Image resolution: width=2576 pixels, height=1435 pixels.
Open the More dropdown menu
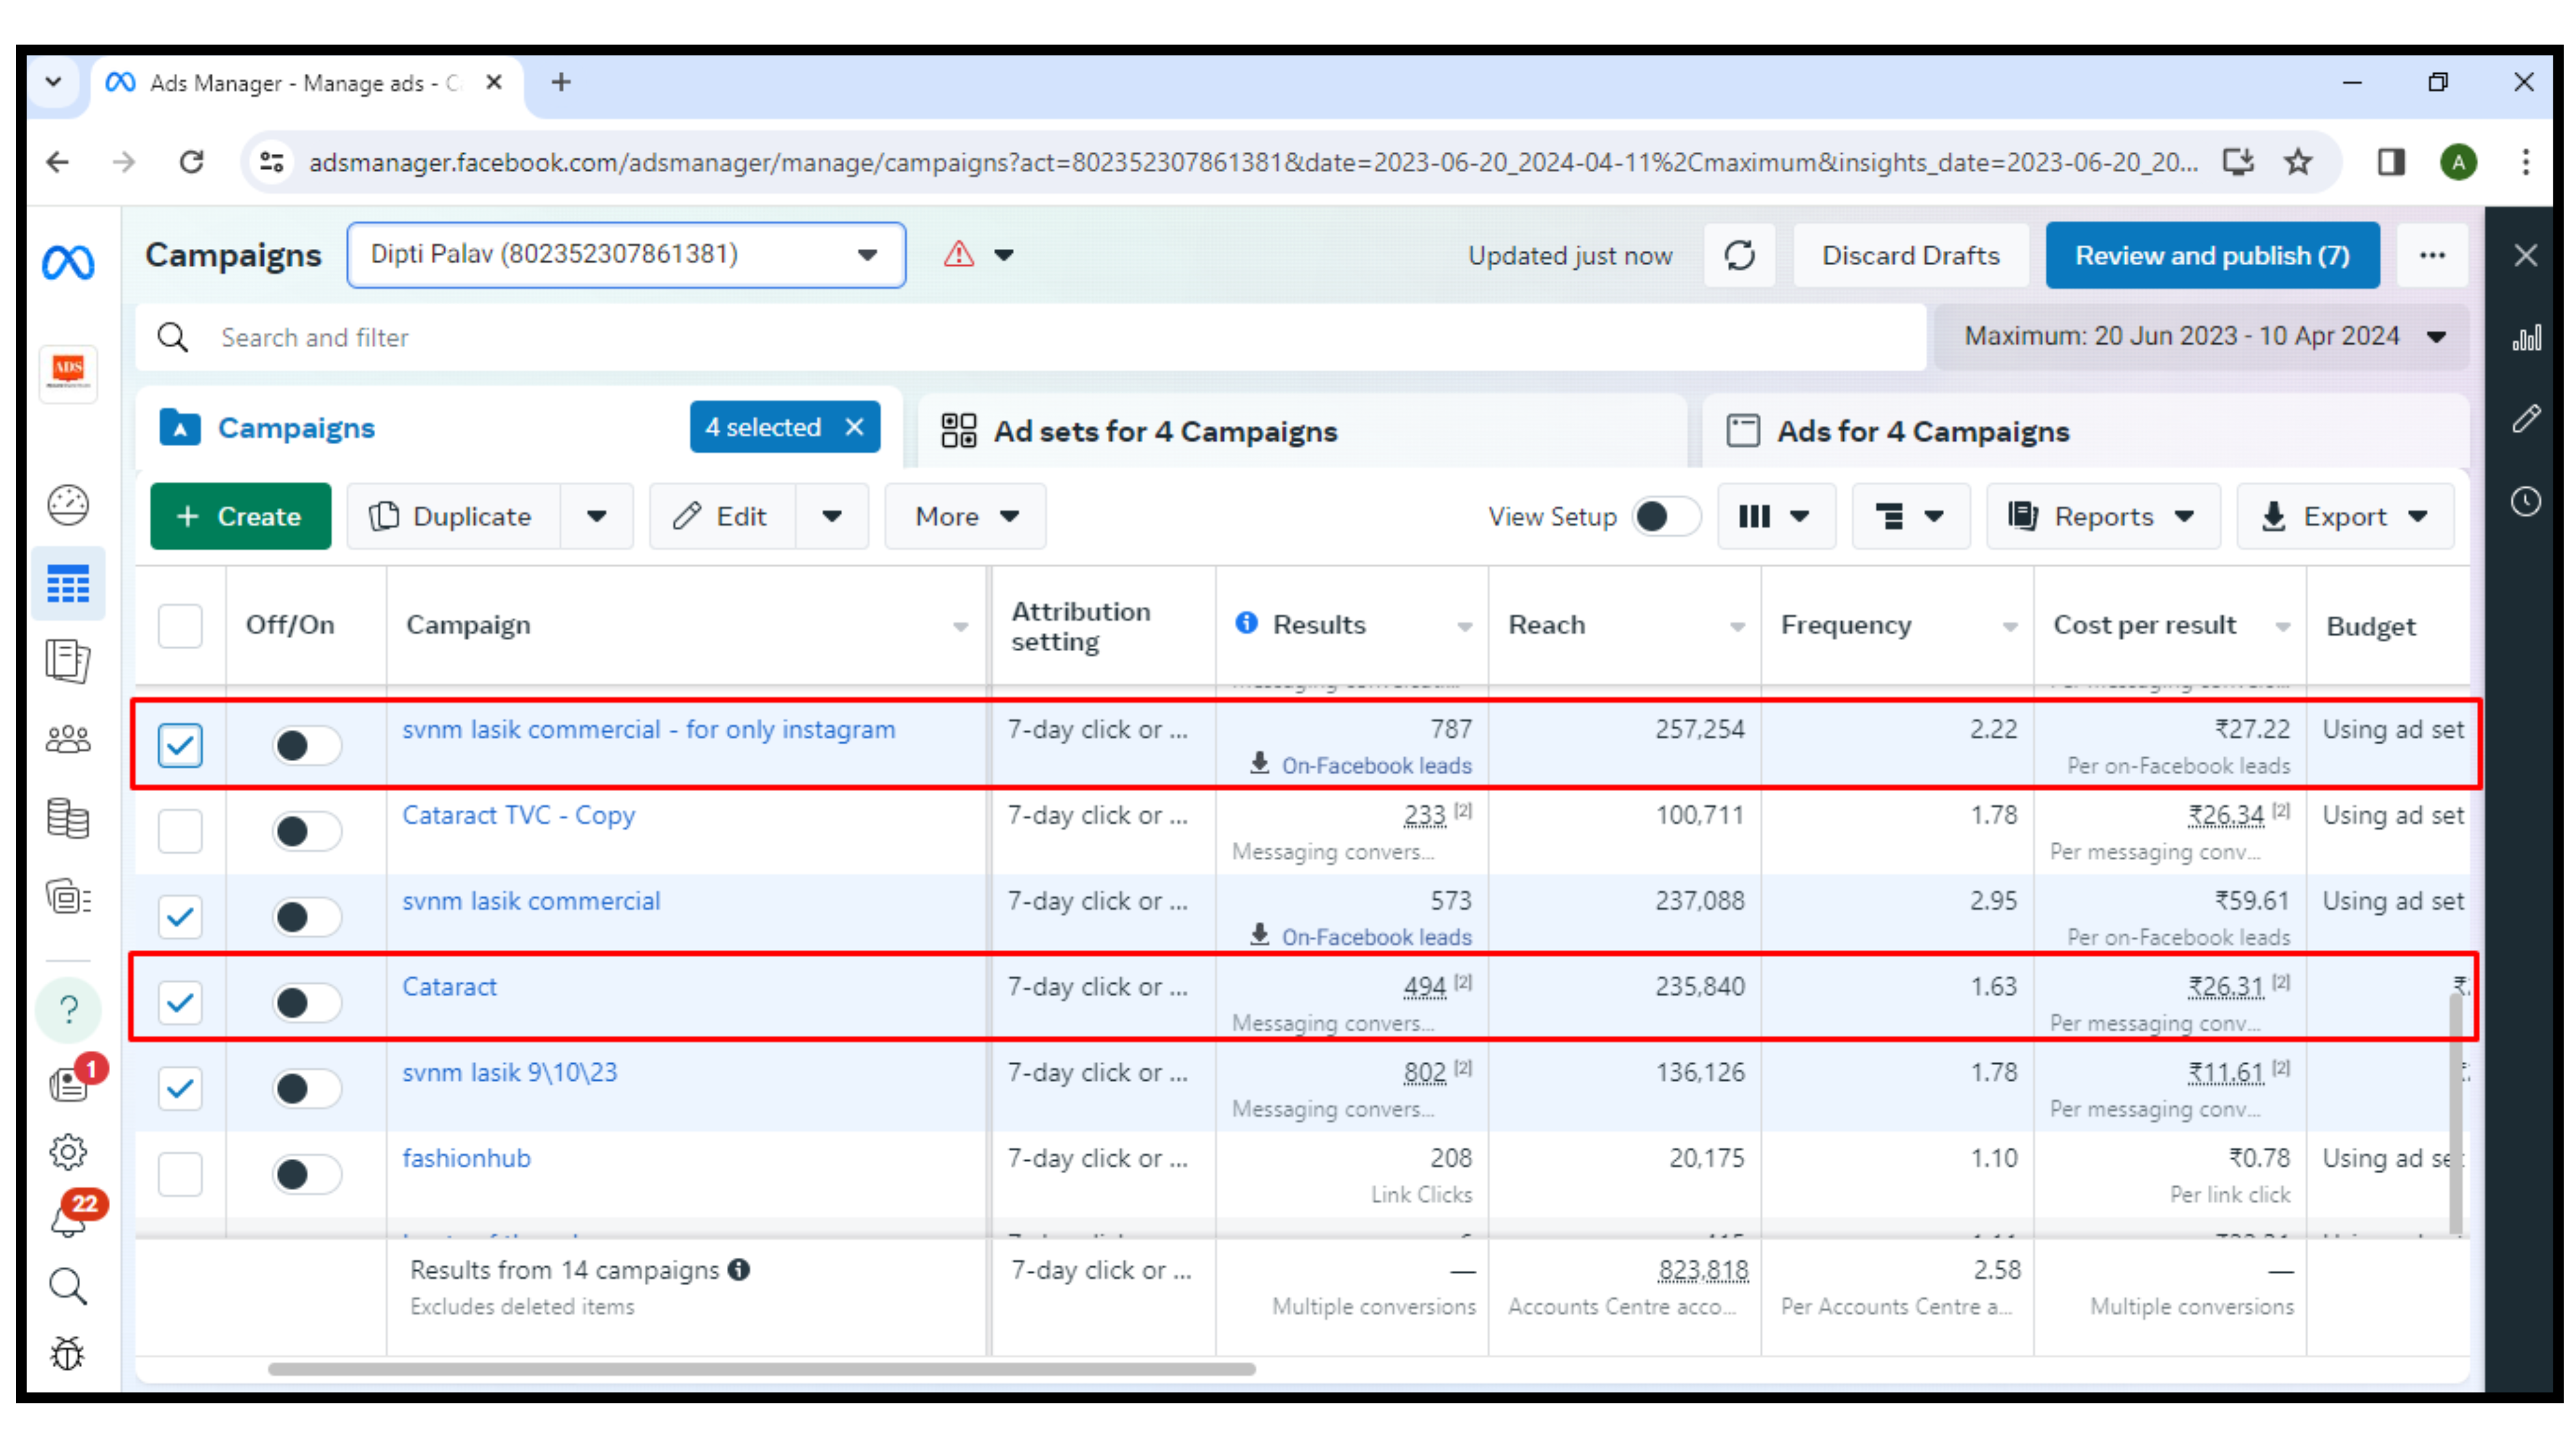[965, 516]
